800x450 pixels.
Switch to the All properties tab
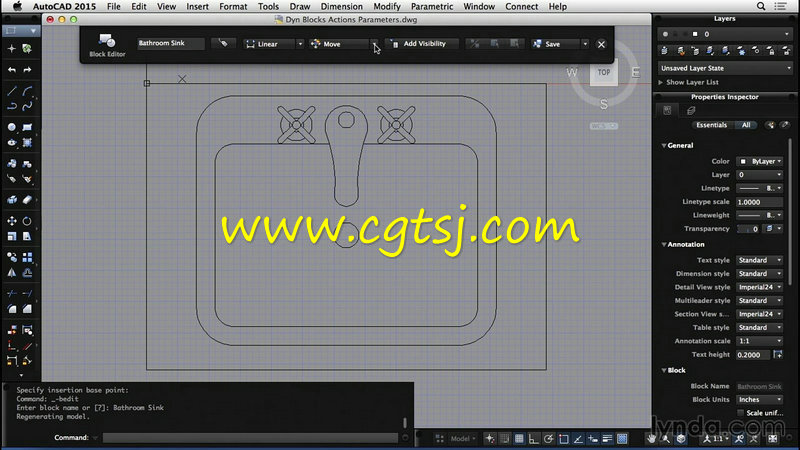click(746, 125)
